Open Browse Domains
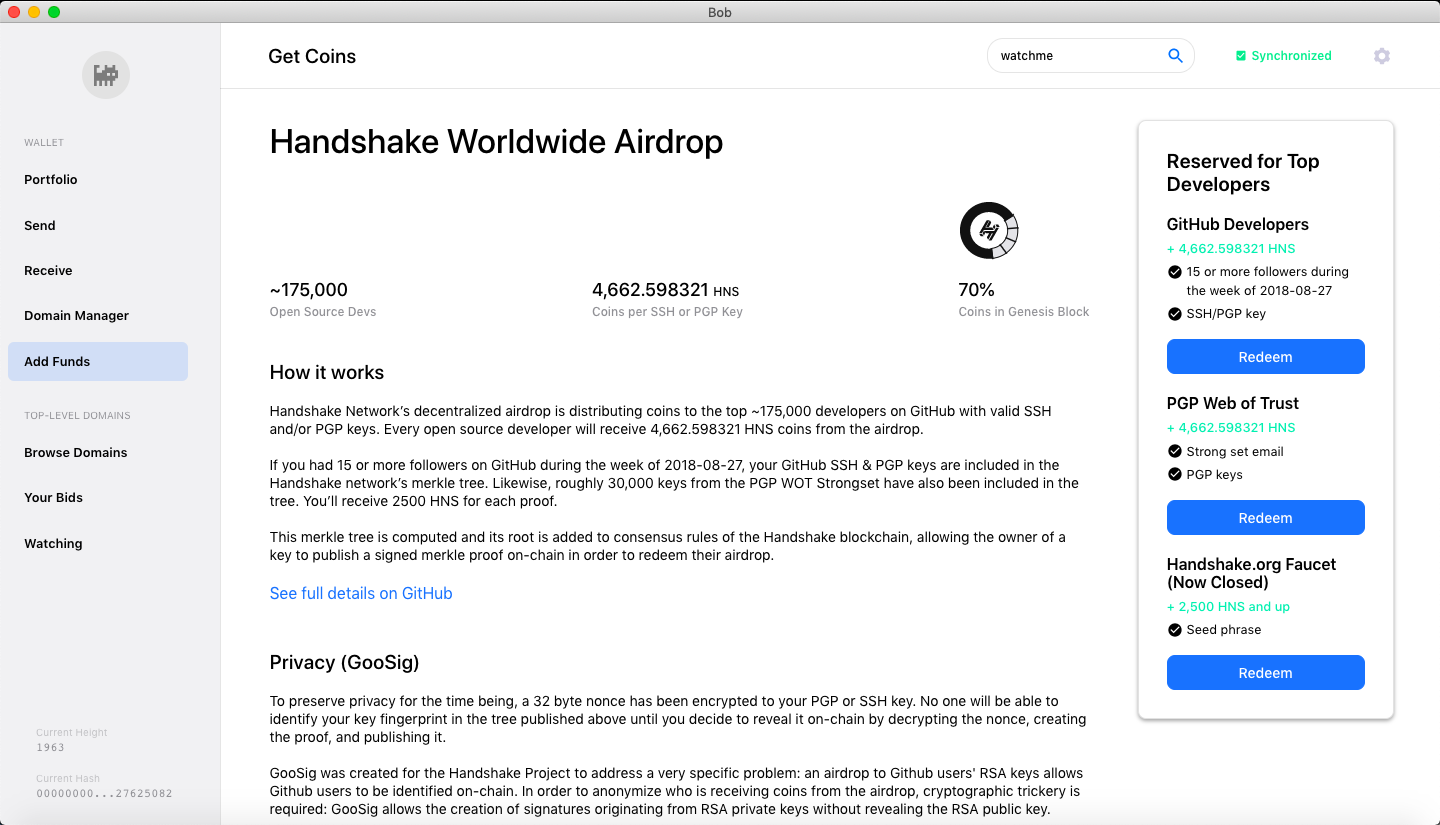Viewport: 1440px width, 825px height. coord(76,453)
